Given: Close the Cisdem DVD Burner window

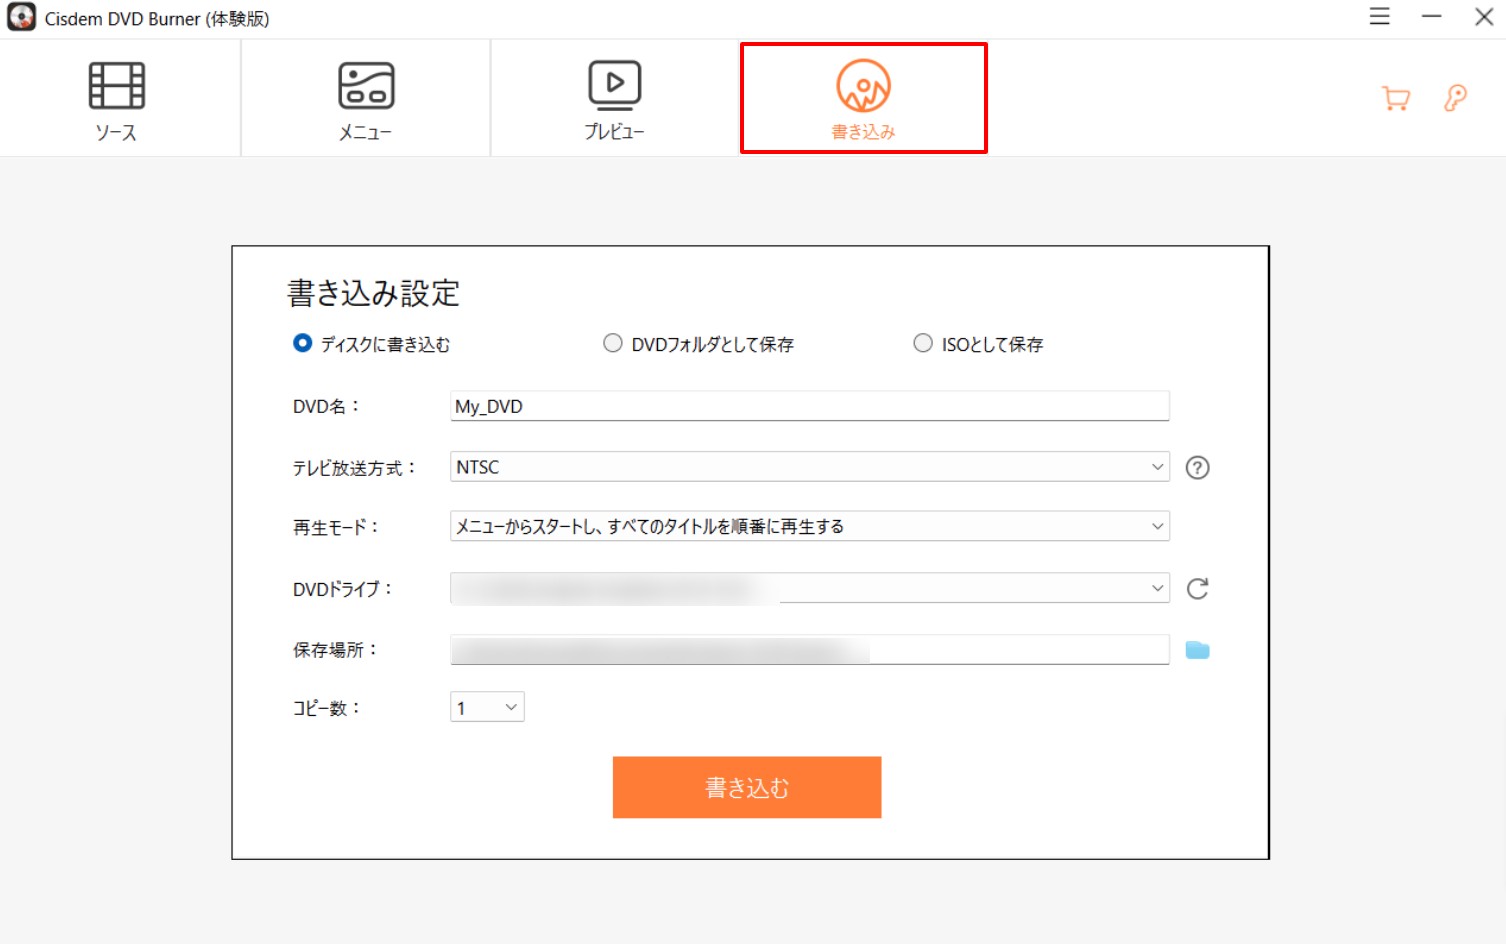Looking at the screenshot, I should coord(1484,17).
